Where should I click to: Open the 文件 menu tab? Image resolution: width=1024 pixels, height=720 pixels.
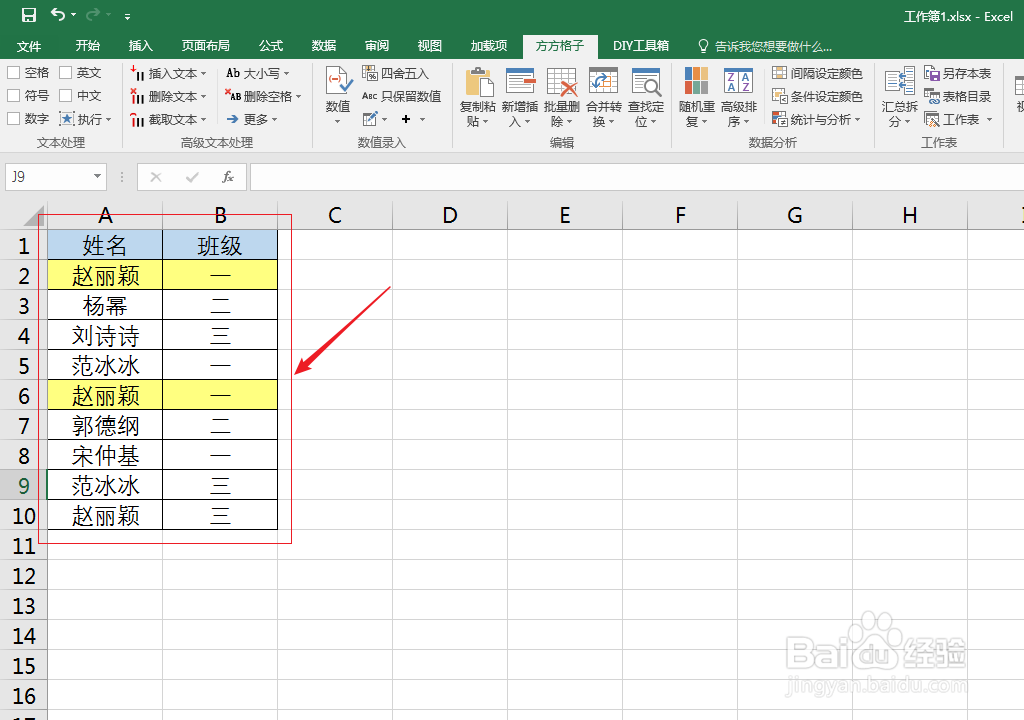(29, 46)
